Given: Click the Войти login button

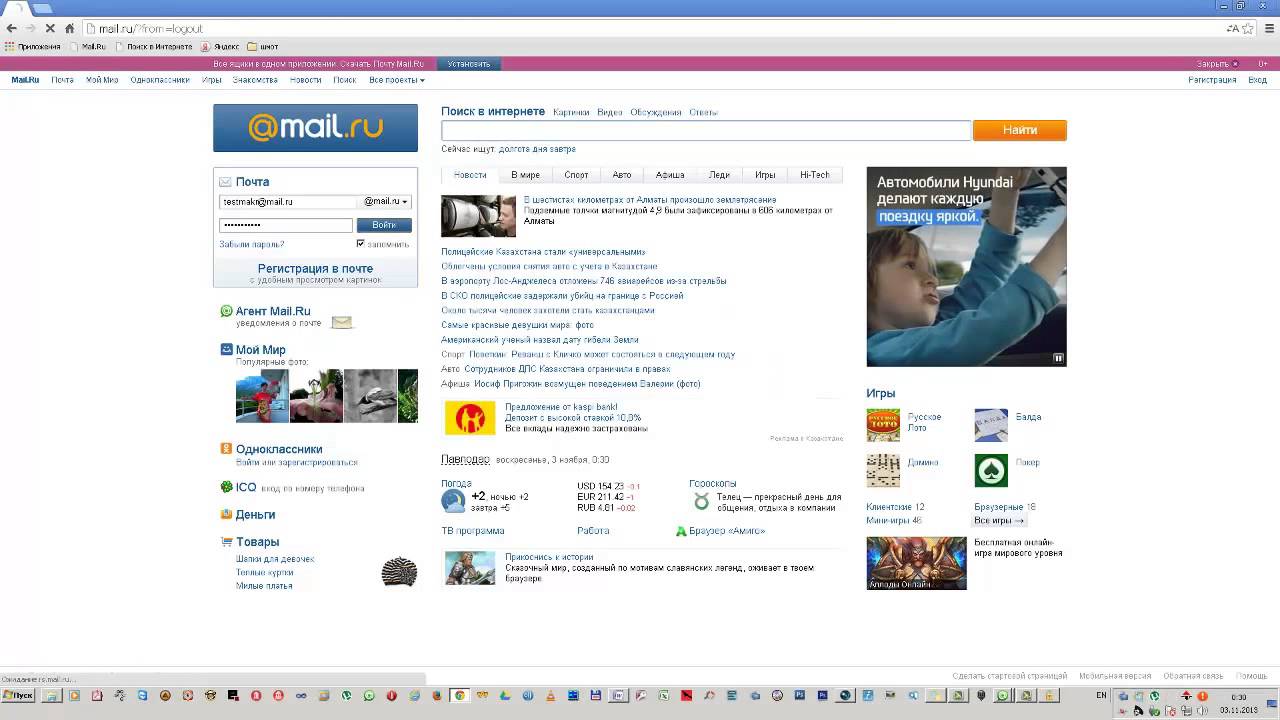Looking at the screenshot, I should tap(384, 225).
